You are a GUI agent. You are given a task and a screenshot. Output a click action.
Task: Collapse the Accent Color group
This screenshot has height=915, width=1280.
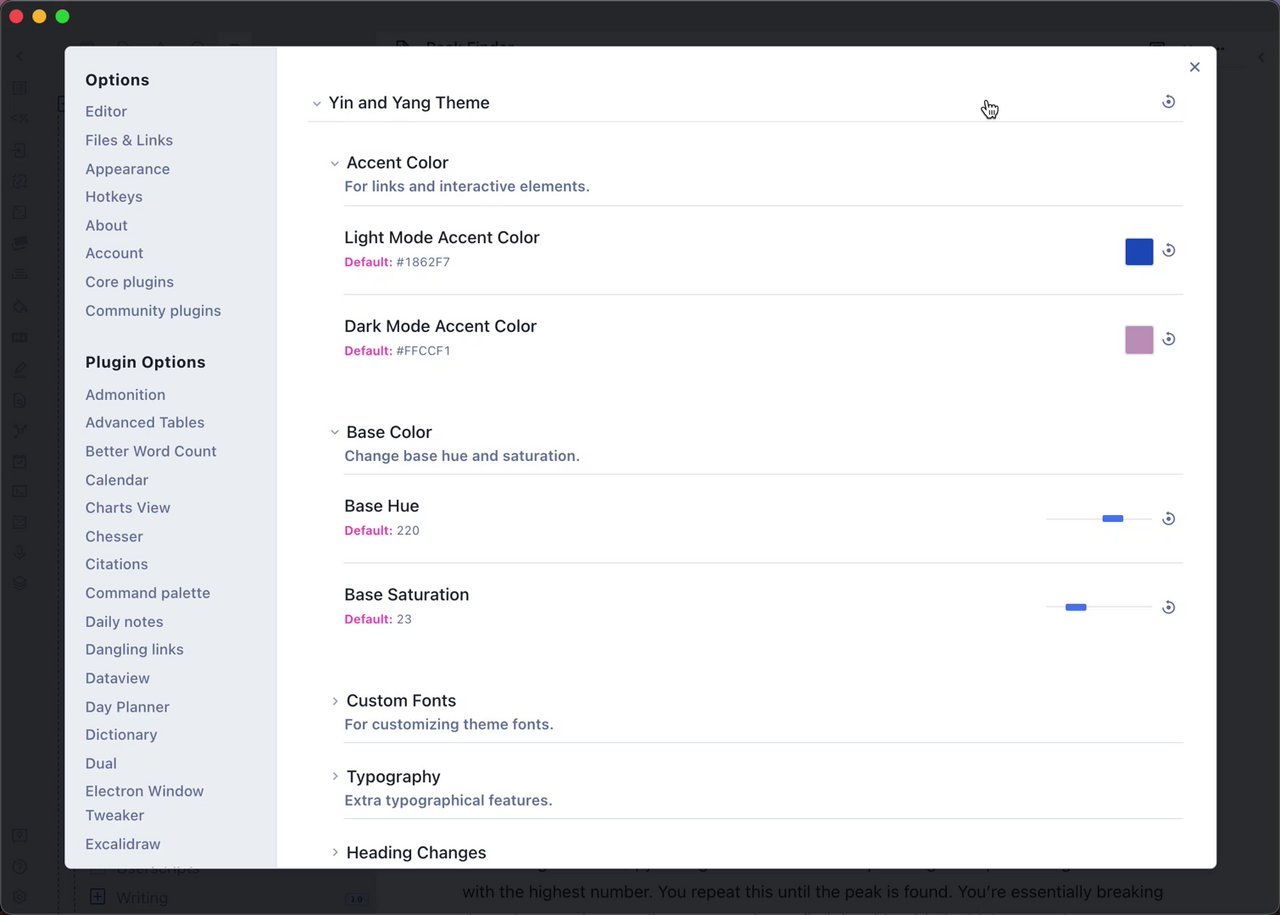point(335,163)
